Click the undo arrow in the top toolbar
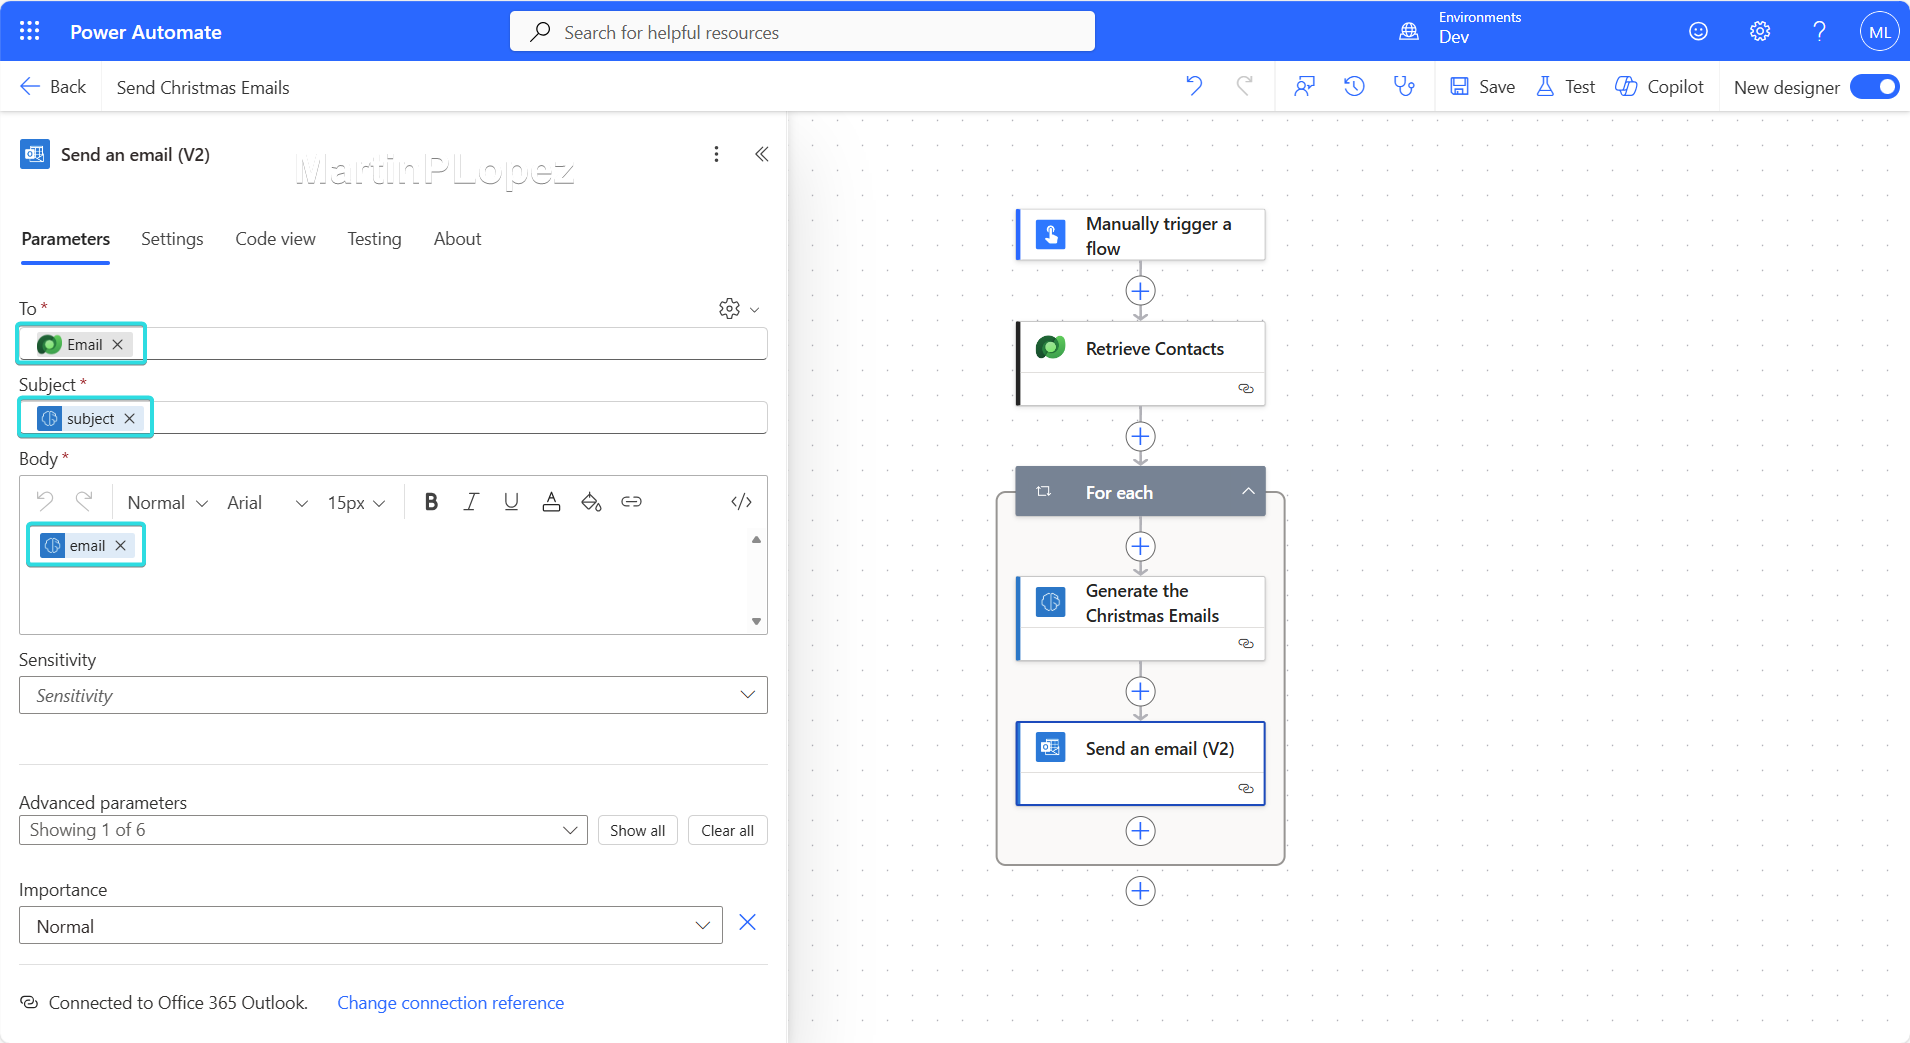 (1194, 87)
